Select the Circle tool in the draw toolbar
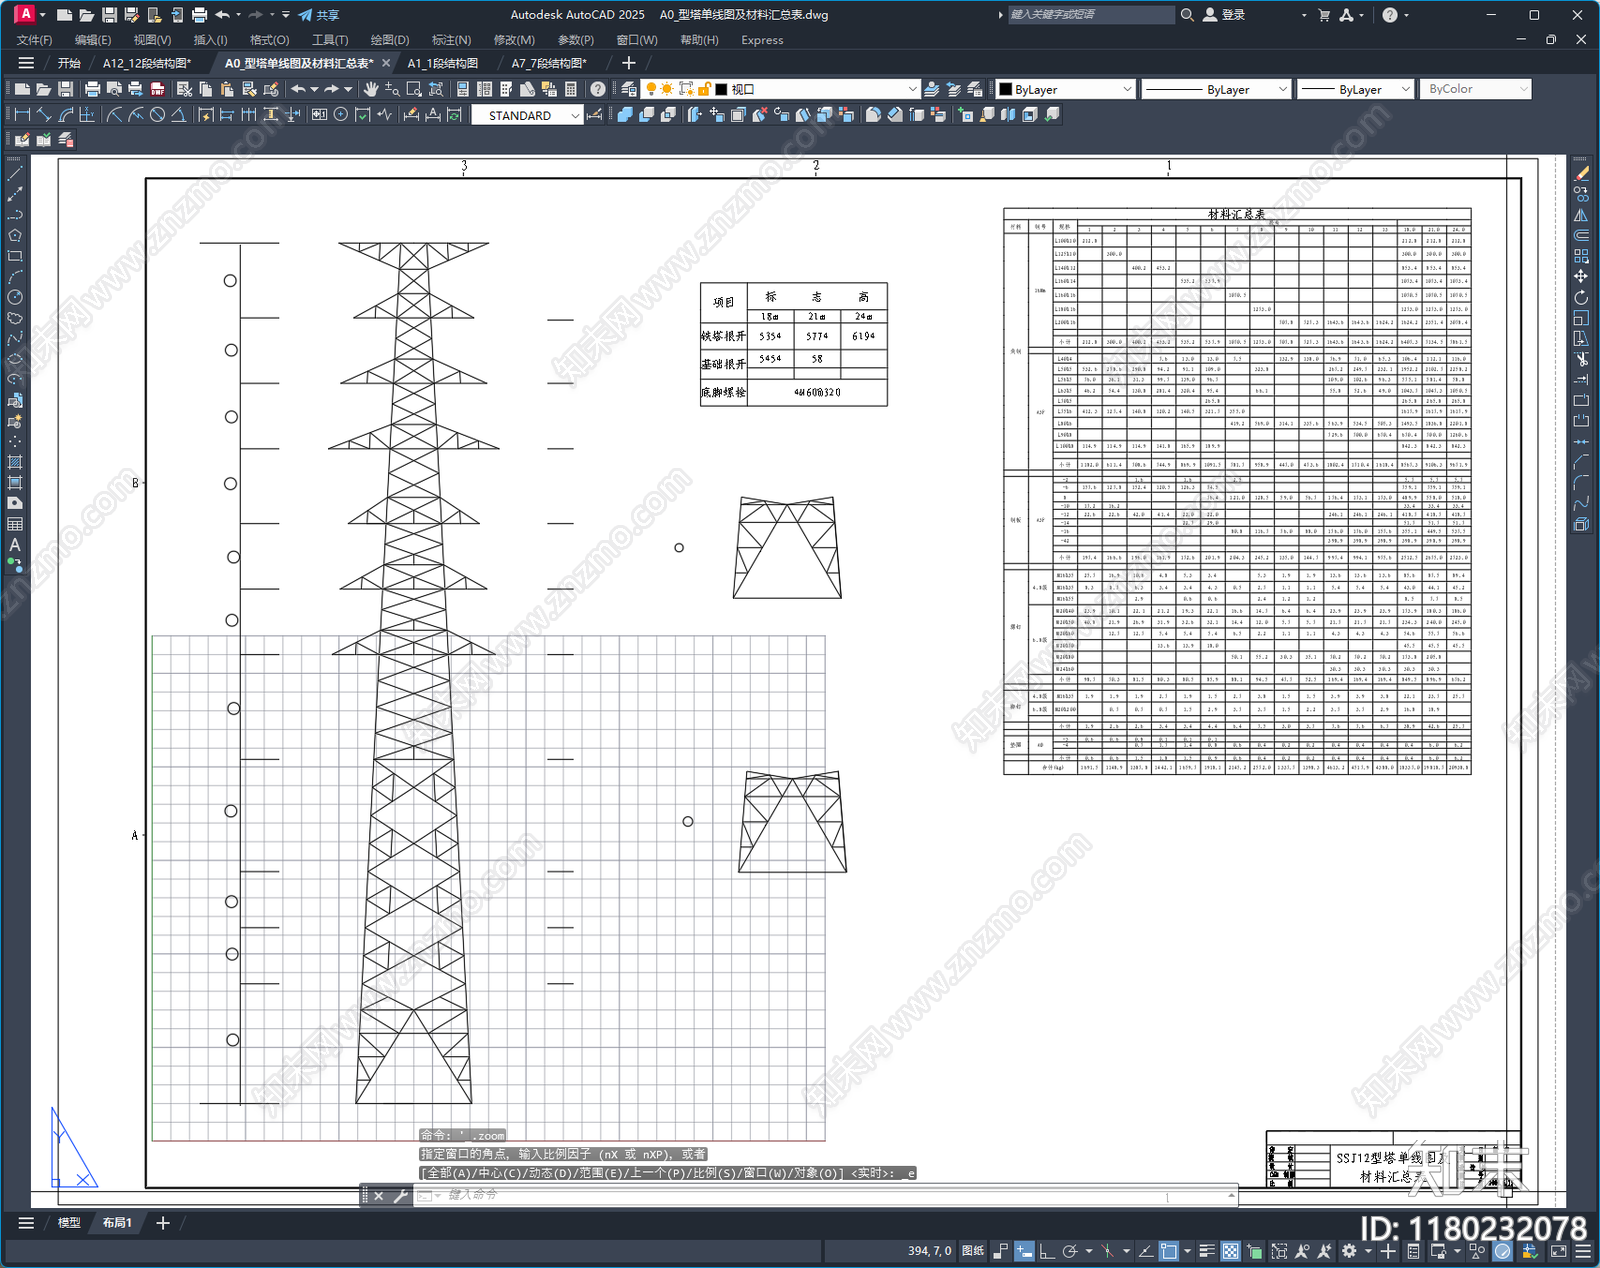 (x=15, y=297)
